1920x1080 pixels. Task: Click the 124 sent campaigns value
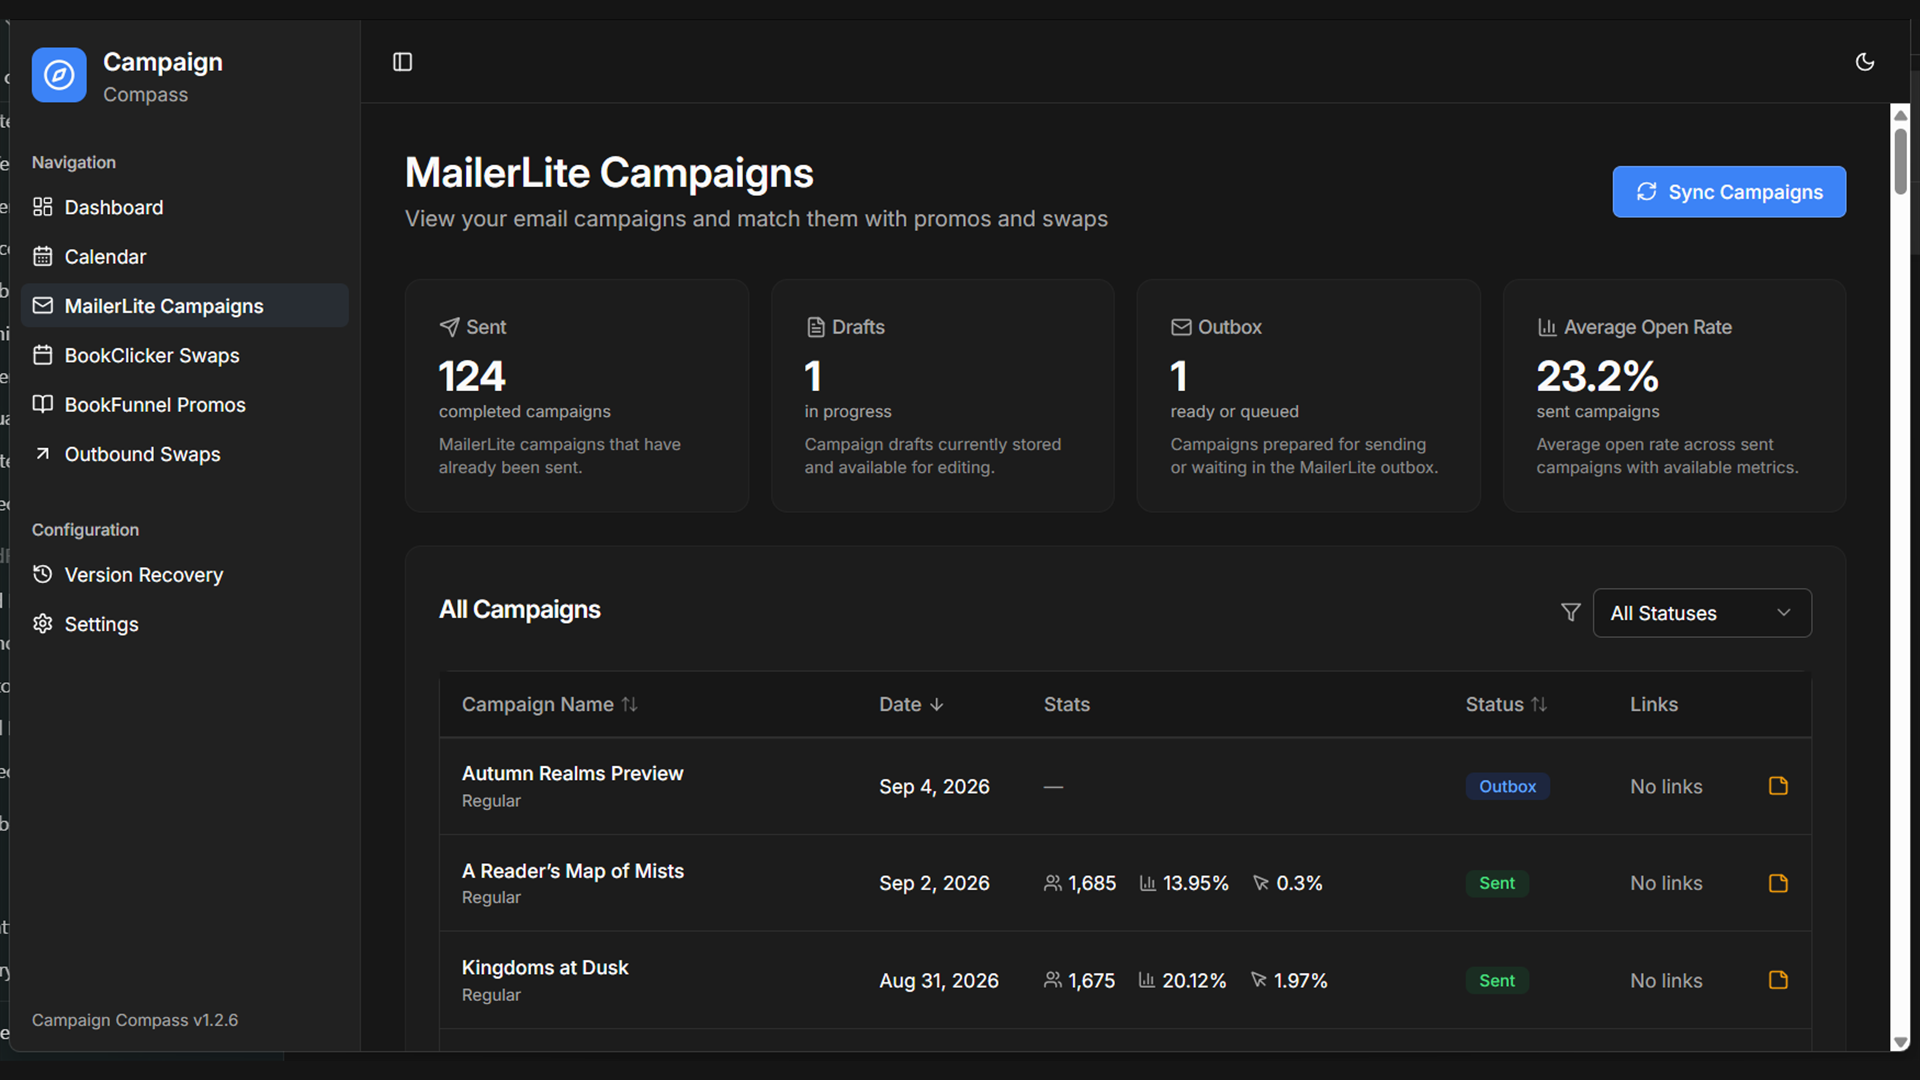(472, 377)
